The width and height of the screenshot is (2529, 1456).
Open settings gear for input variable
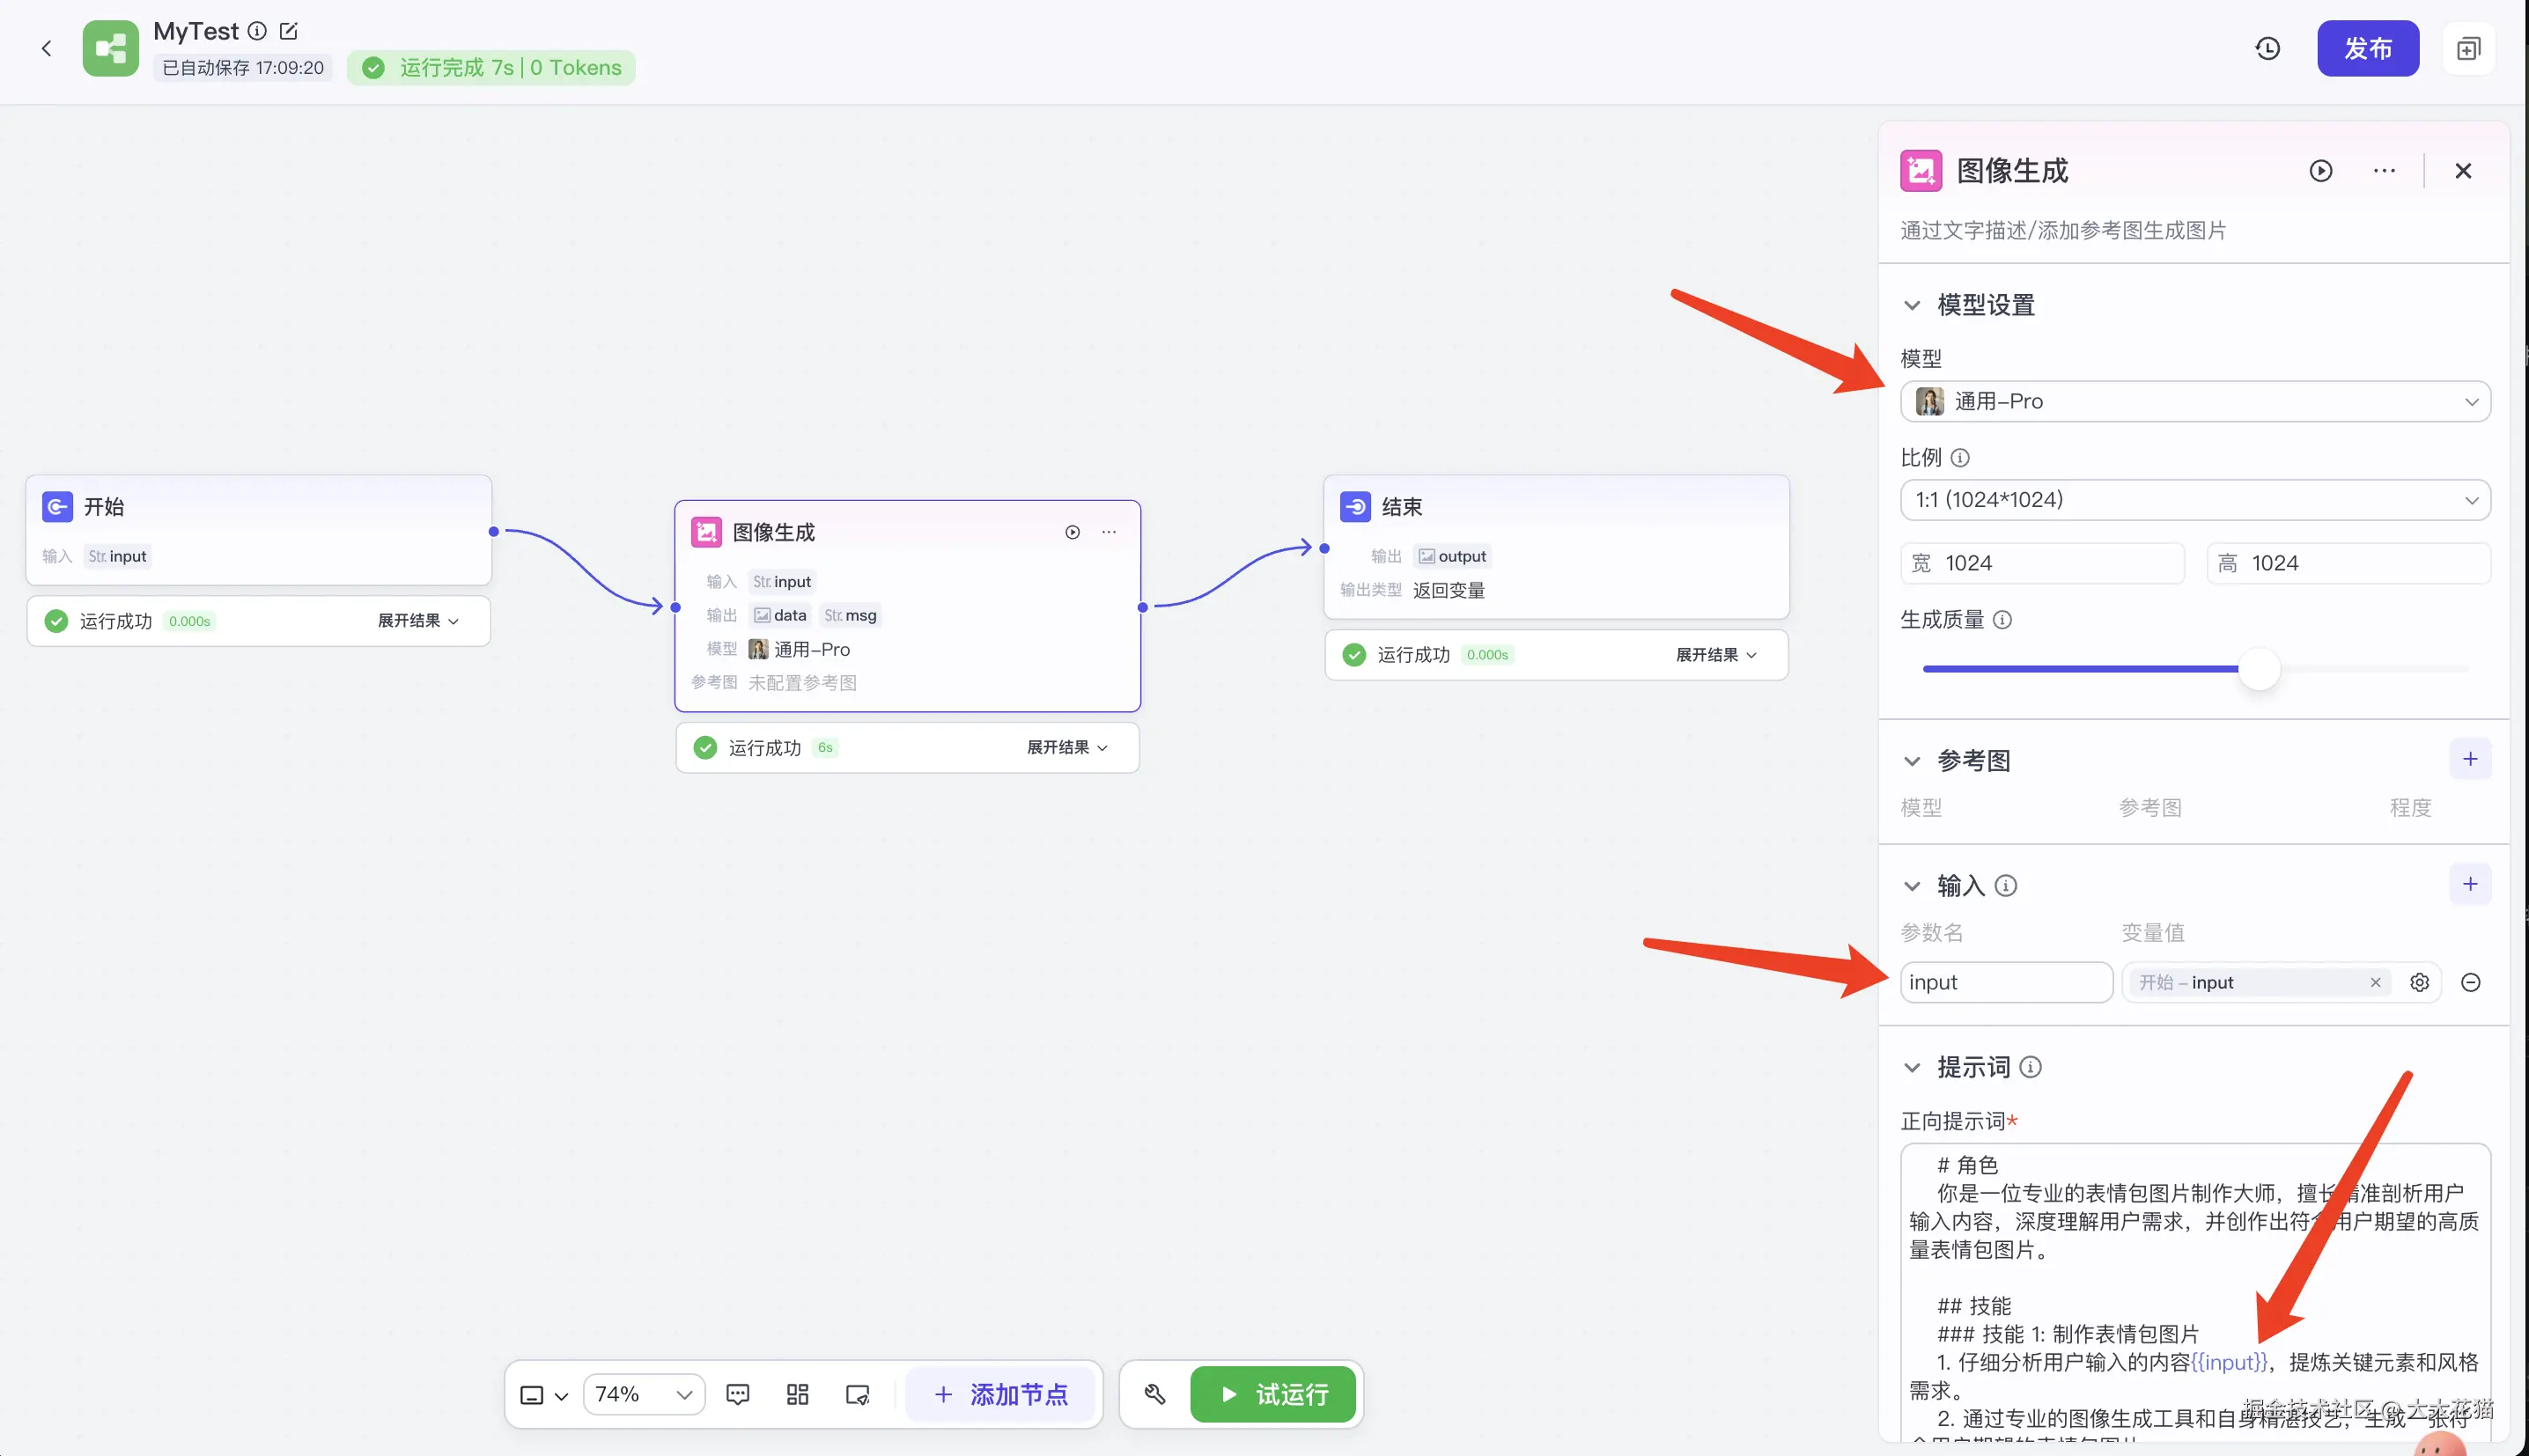(x=2419, y=982)
